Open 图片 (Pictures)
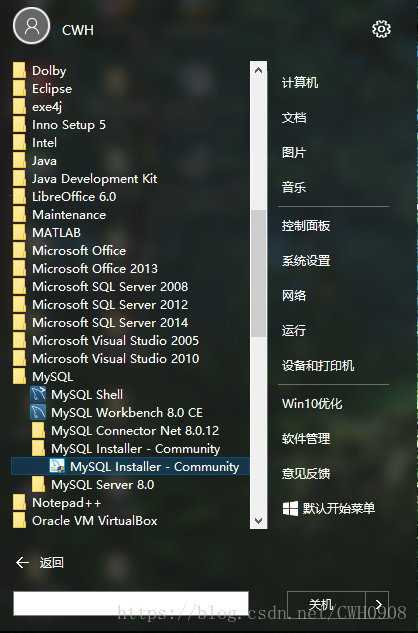The image size is (418, 633). [x=294, y=153]
